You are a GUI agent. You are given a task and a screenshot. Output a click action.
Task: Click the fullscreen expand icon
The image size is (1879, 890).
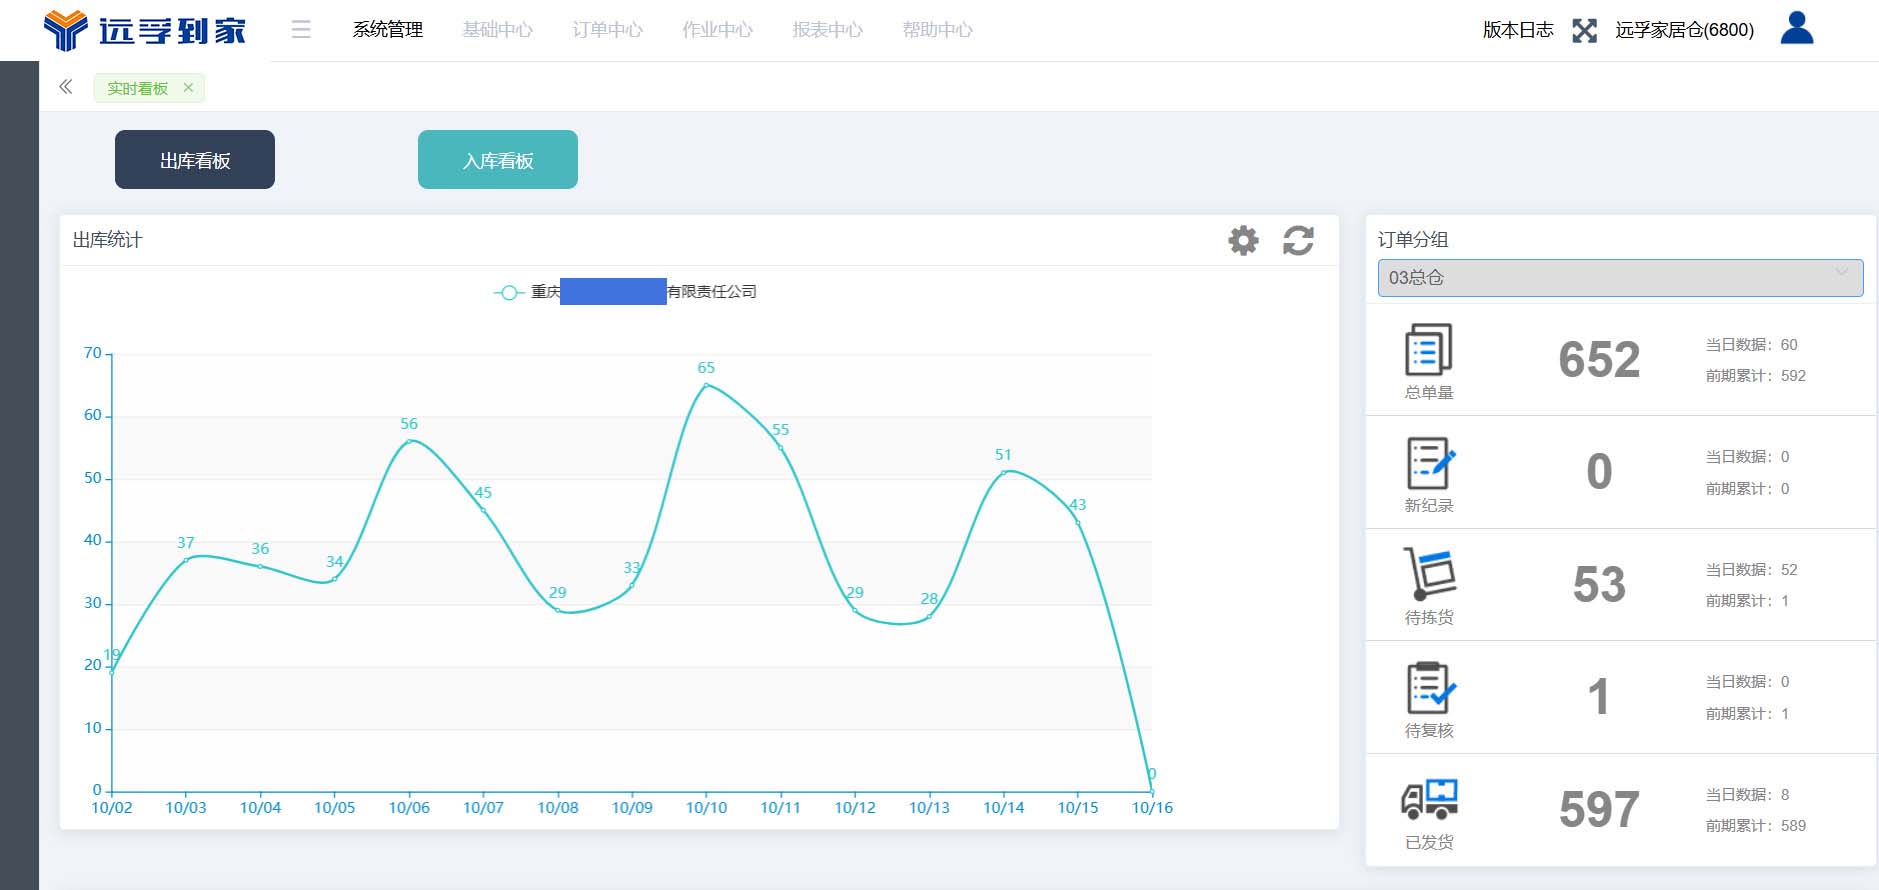[x=1584, y=31]
